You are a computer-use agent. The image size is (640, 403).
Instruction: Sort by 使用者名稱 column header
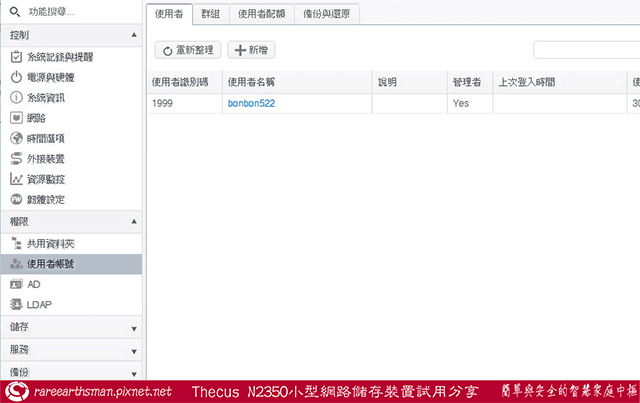(297, 82)
